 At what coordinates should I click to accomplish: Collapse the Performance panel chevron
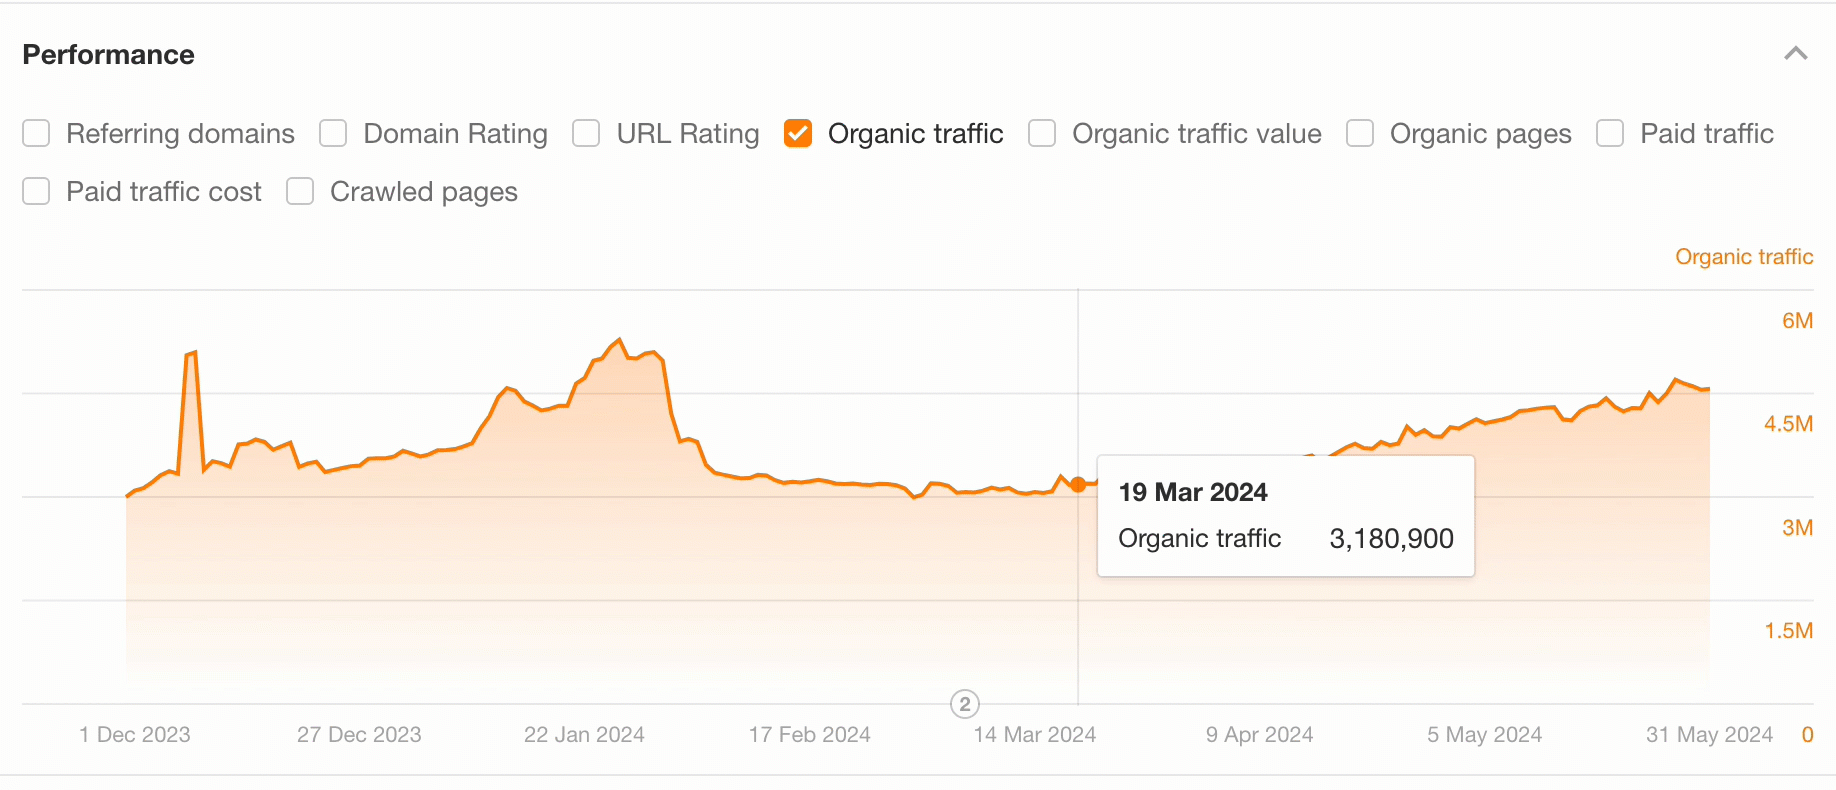coord(1795,54)
